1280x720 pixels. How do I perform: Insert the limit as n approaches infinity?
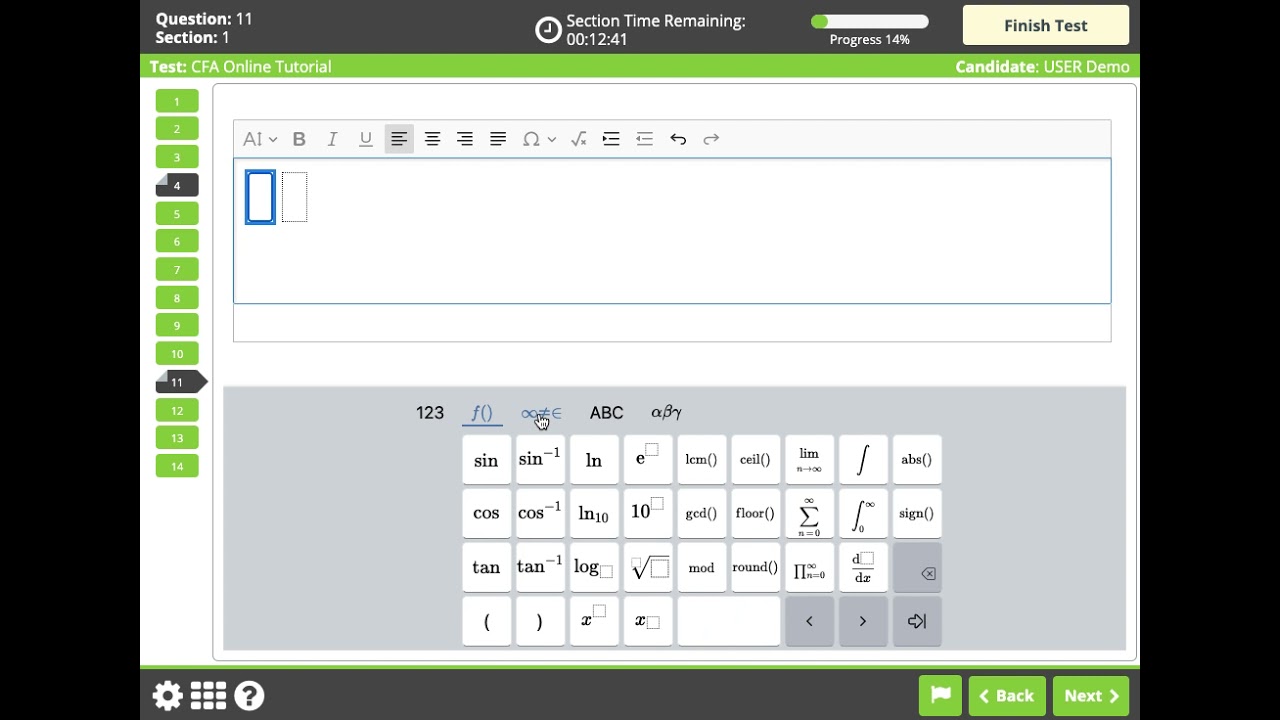tap(809, 460)
